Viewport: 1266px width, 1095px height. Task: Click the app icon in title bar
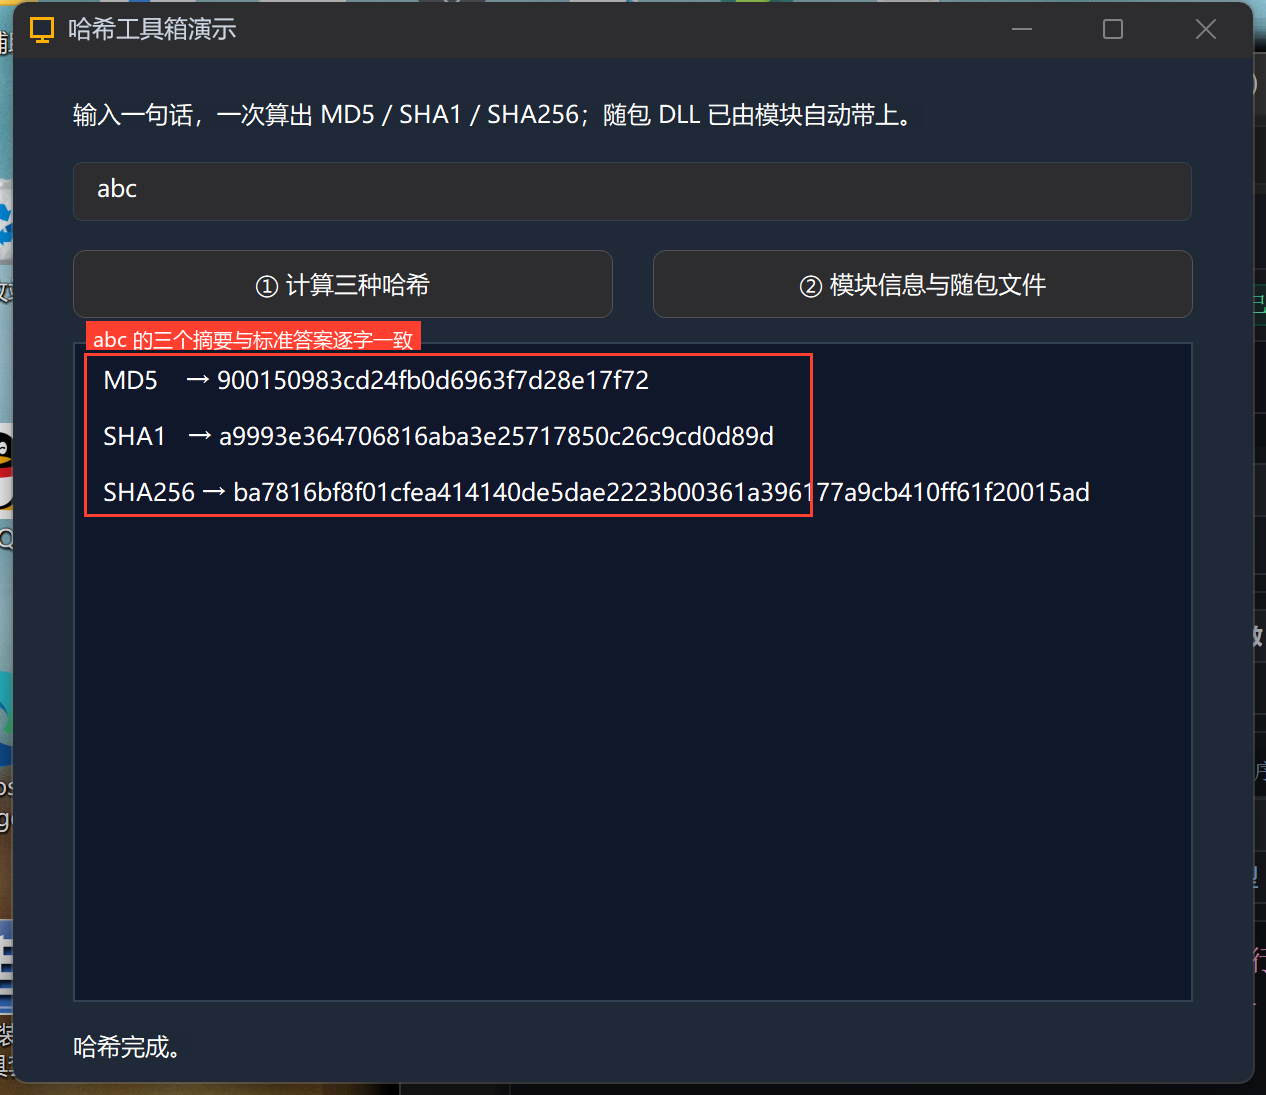[x=42, y=30]
